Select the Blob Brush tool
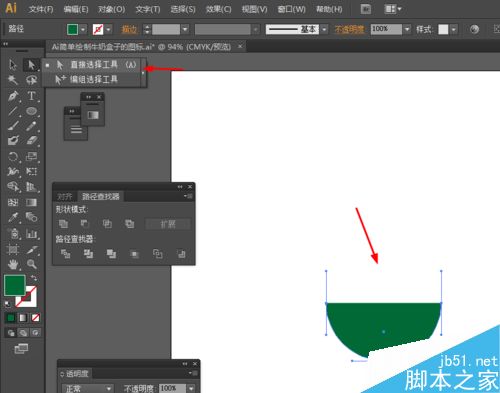This screenshot has height=393, width=500. point(13,140)
